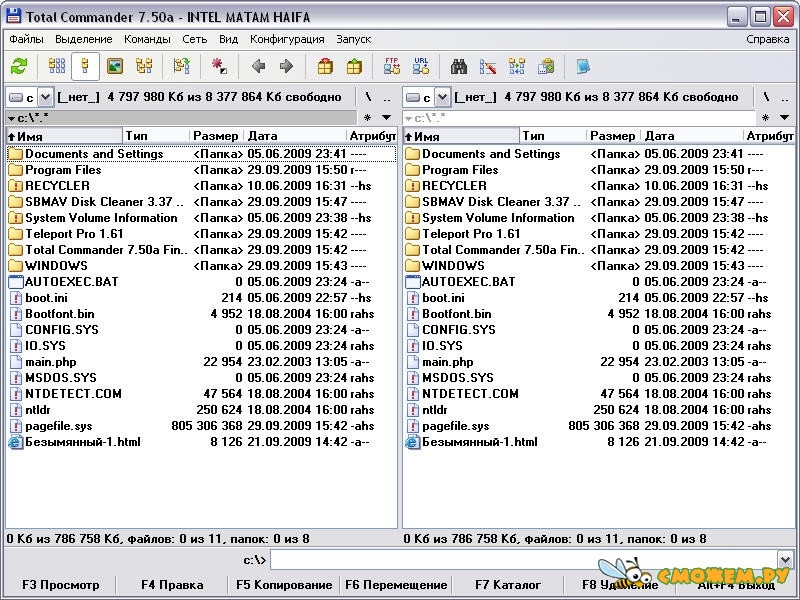800x600 pixels.
Task: Expand the left panel drive dropdown
Action: (45, 97)
